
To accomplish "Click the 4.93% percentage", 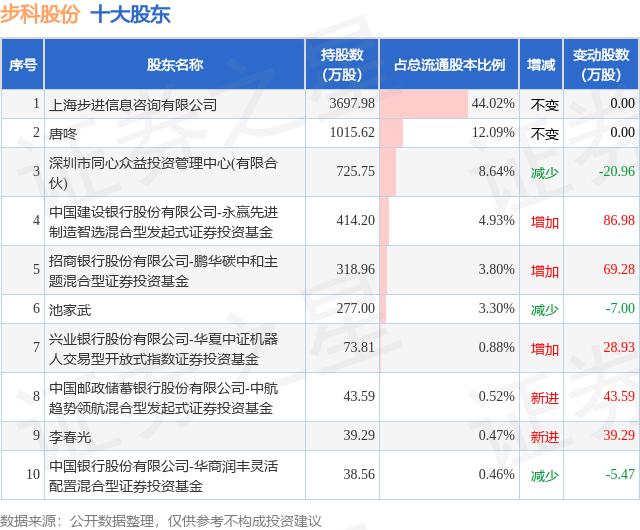I will (x=497, y=220).
